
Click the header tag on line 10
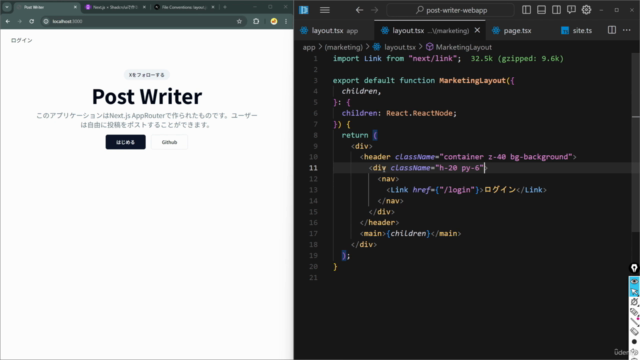click(377, 157)
